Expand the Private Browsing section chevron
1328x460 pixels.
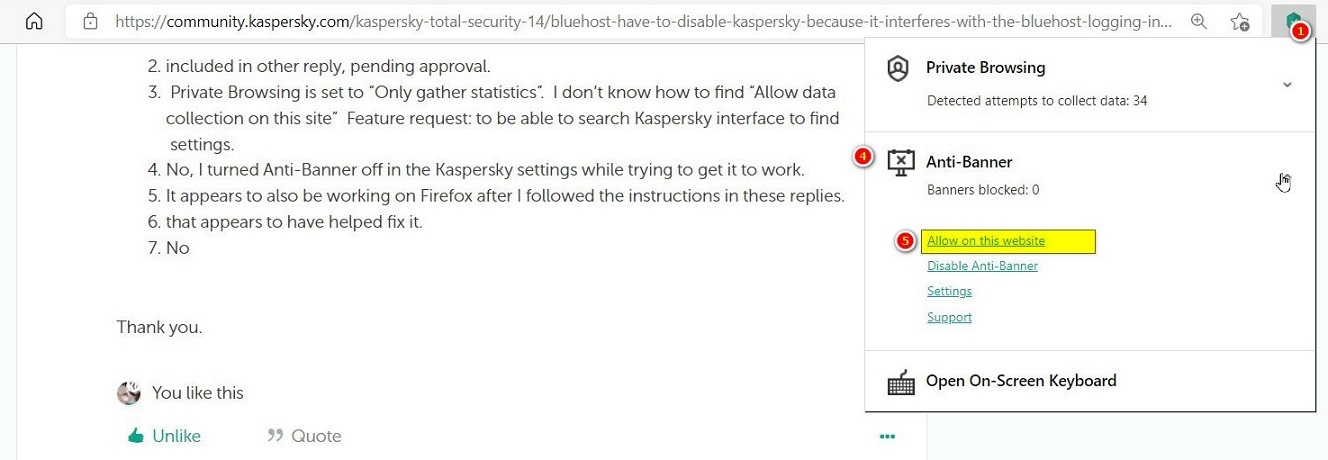click(1287, 85)
